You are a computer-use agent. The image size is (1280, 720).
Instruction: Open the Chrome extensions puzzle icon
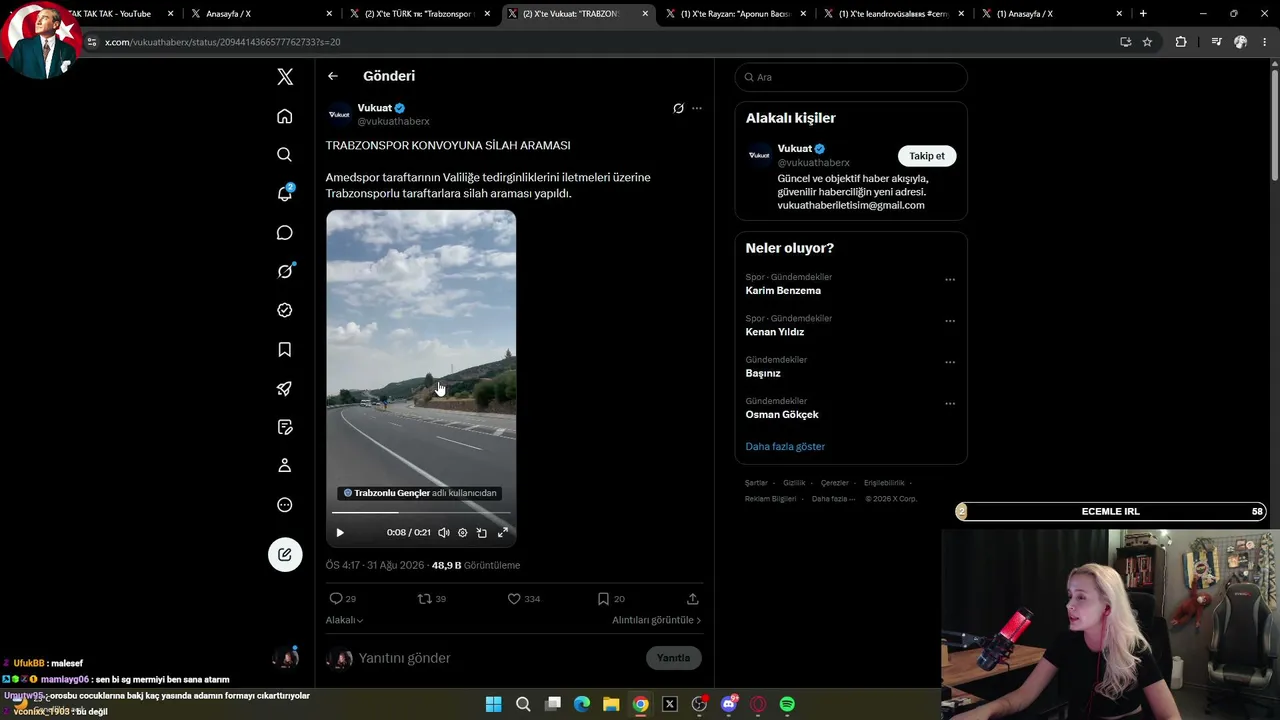tap(1181, 42)
